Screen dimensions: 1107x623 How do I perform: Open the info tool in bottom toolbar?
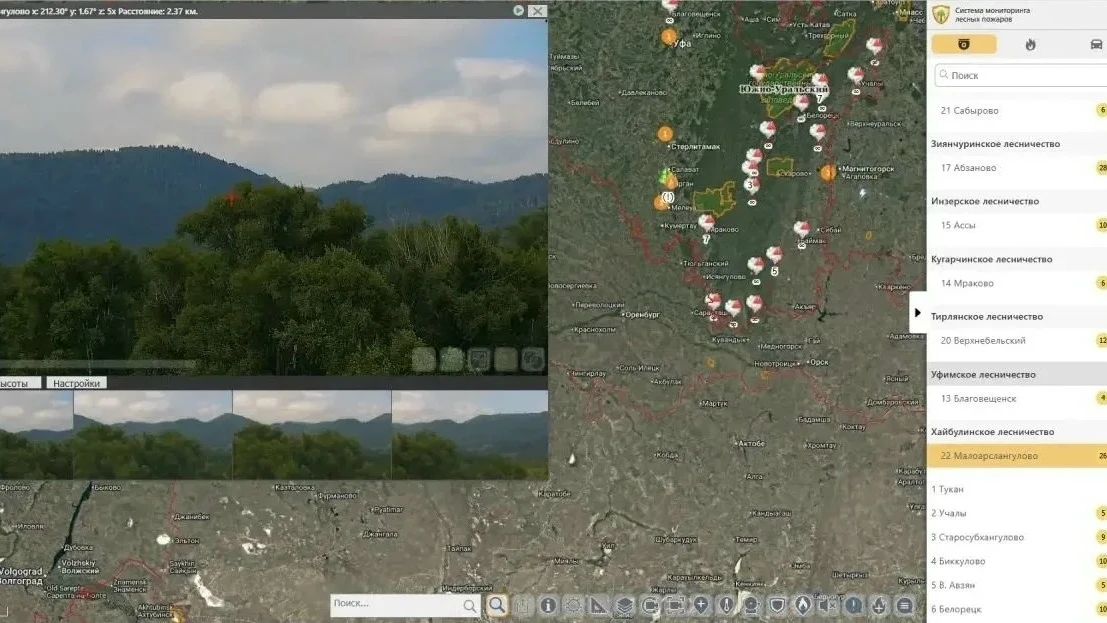tap(548, 605)
